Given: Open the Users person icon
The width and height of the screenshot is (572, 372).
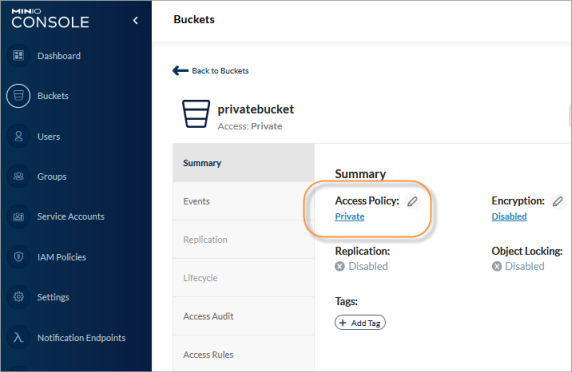Looking at the screenshot, I should click(18, 136).
